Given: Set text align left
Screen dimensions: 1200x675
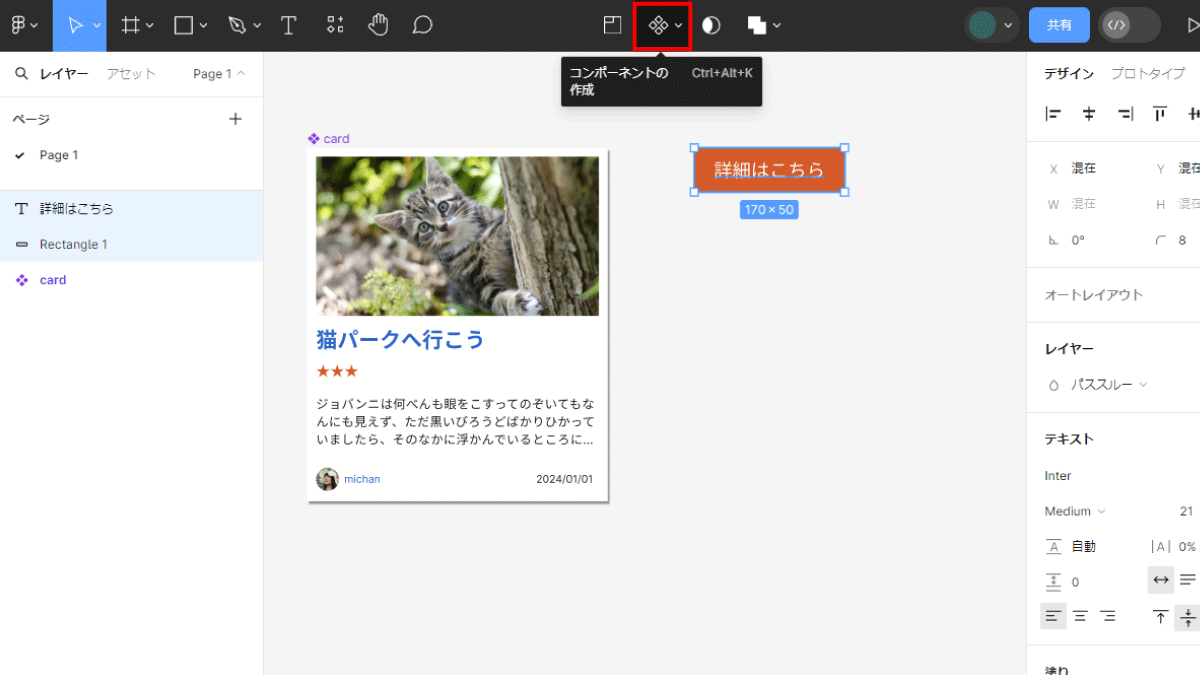Looking at the screenshot, I should (1053, 617).
